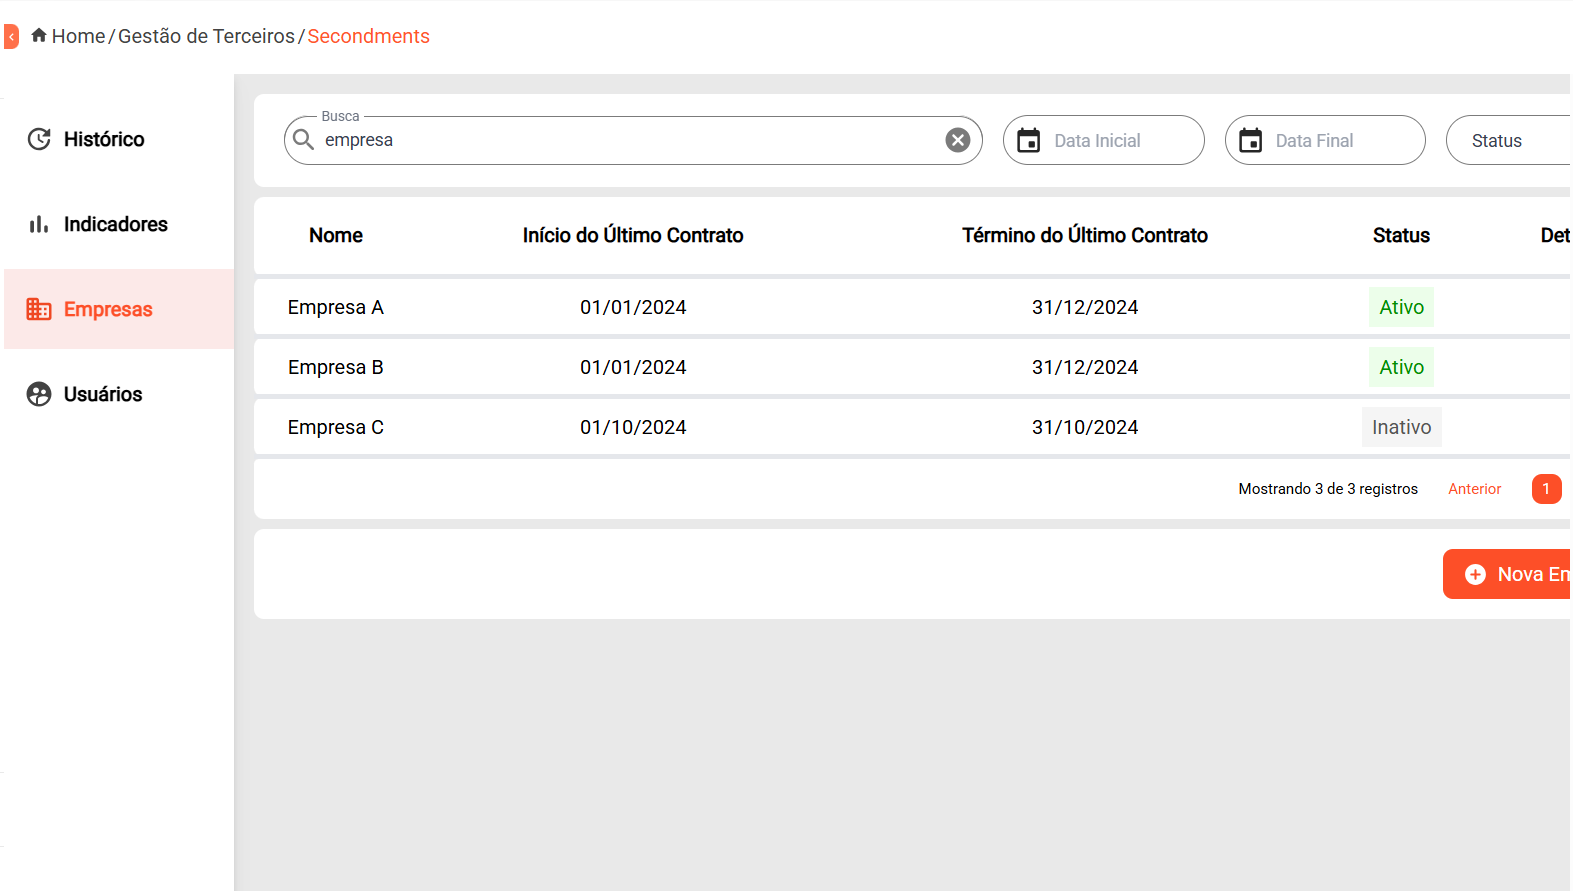1573x891 pixels.
Task: Expand the Status filter dropdown
Action: pos(1509,140)
